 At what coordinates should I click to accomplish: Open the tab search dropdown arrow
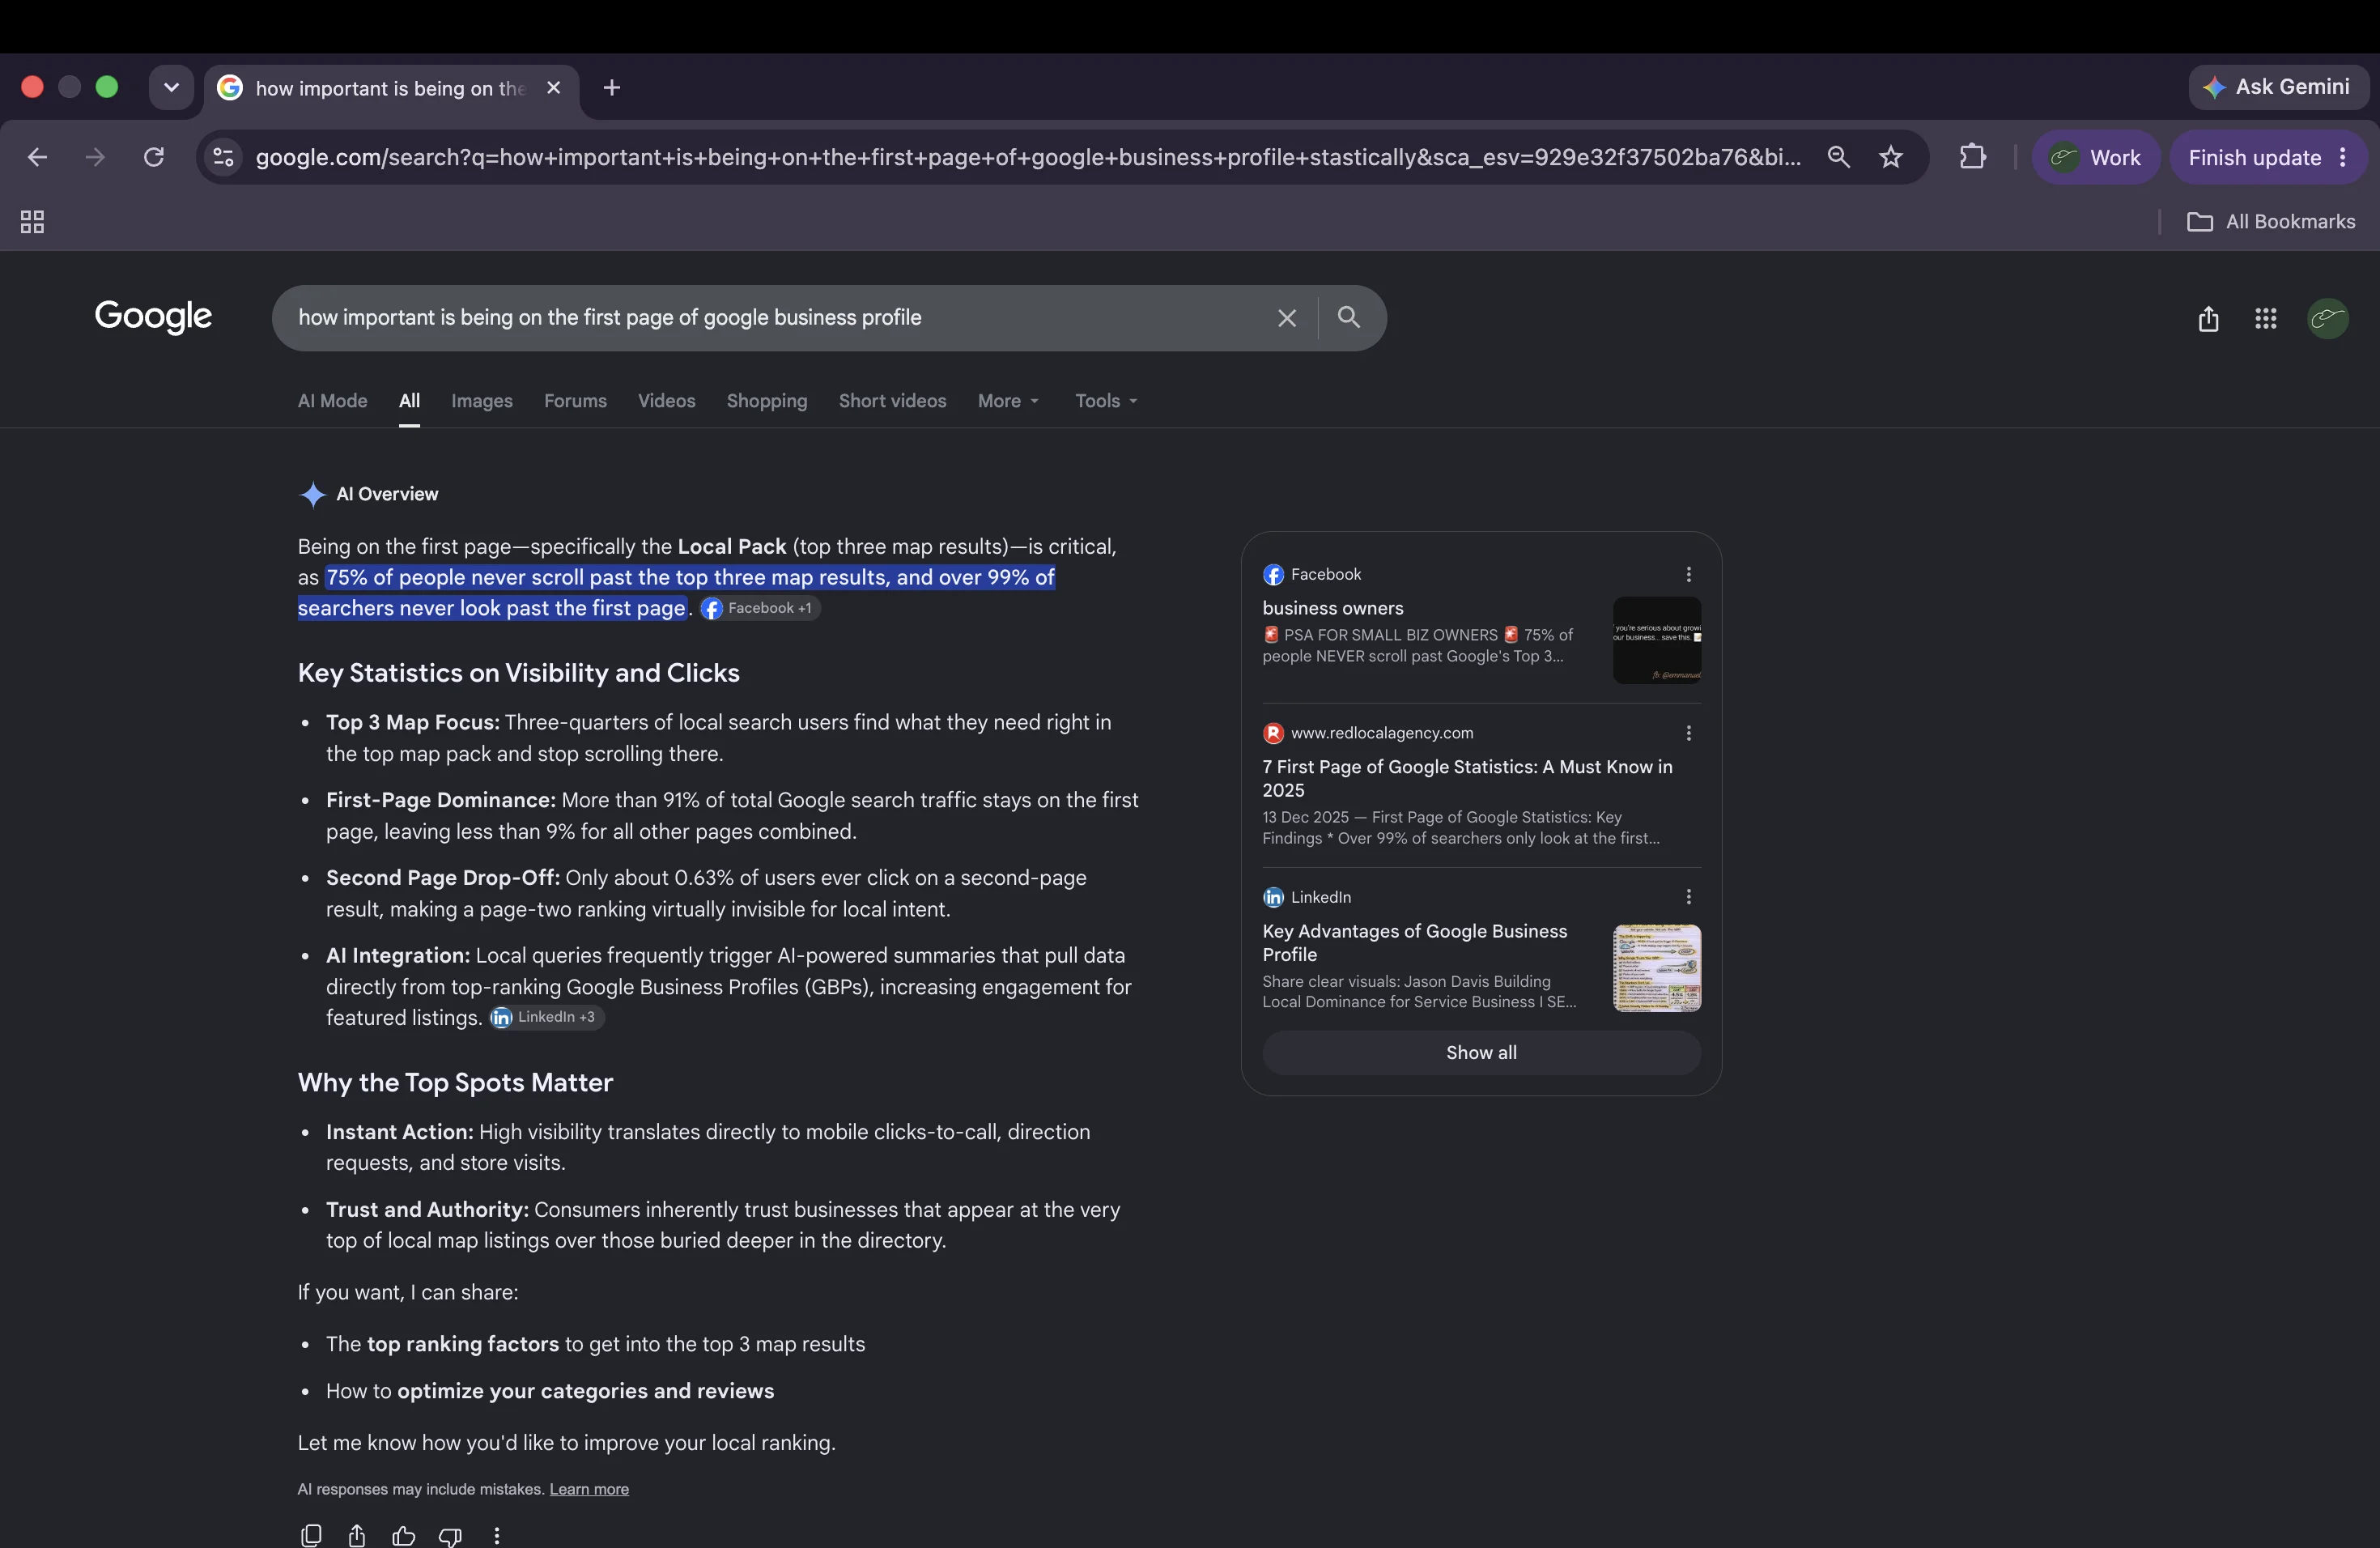[x=171, y=88]
